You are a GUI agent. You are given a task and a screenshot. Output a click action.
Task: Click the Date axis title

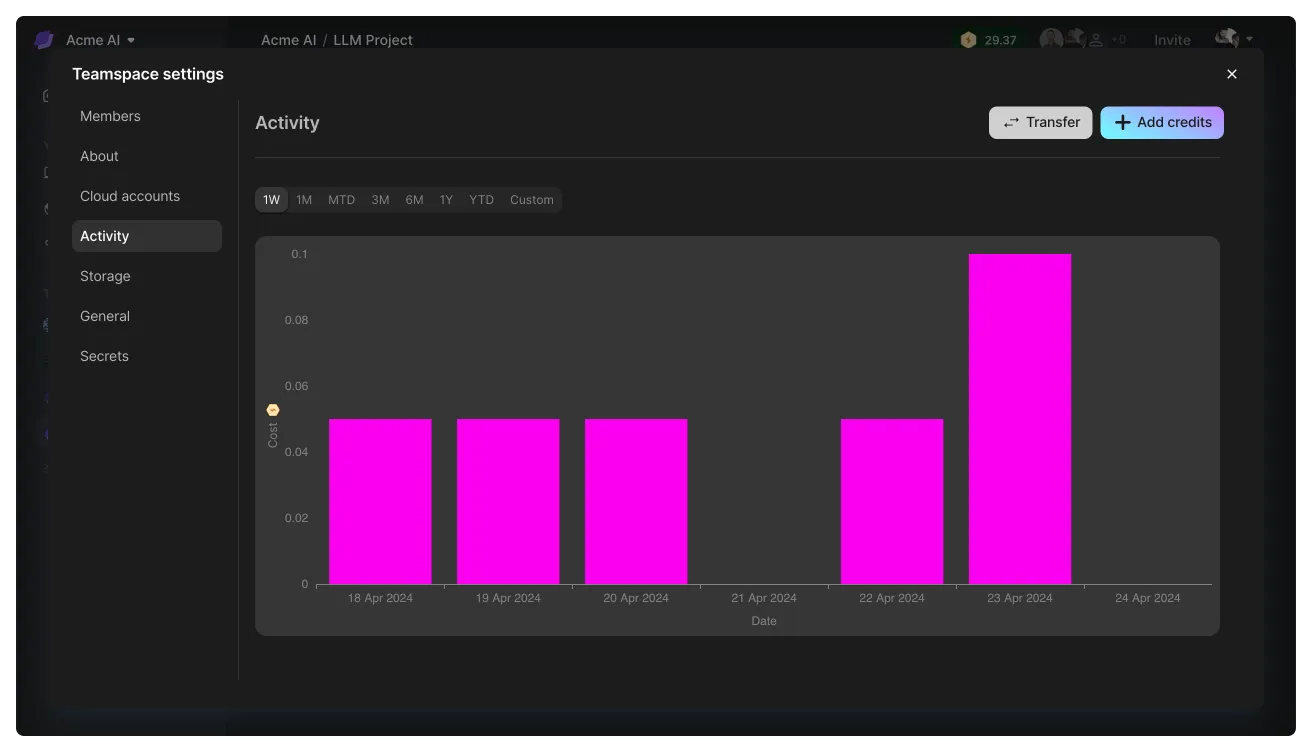(x=764, y=621)
